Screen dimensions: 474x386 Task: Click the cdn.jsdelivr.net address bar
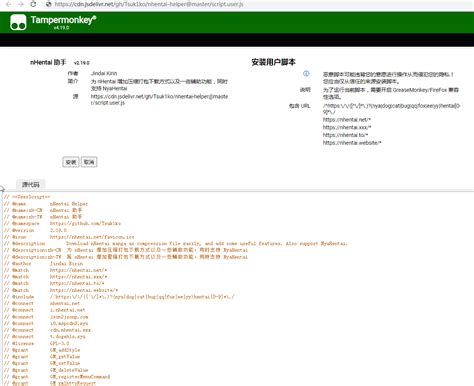149,4
